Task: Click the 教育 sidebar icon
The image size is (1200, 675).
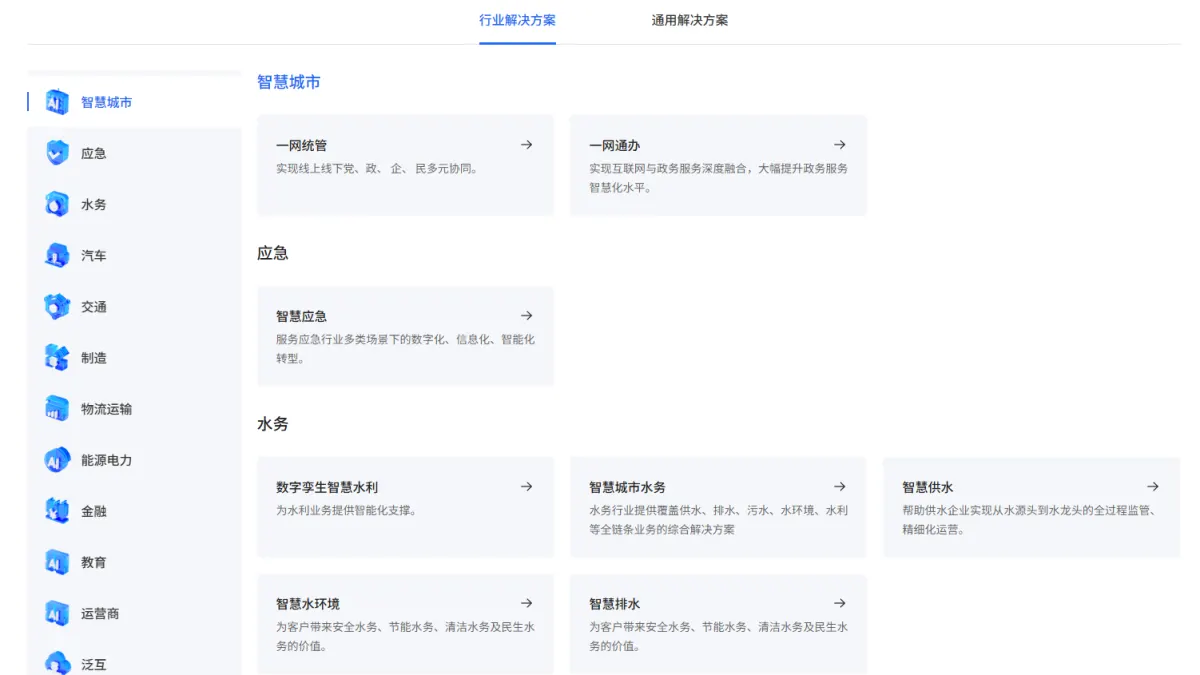Action: 57,562
